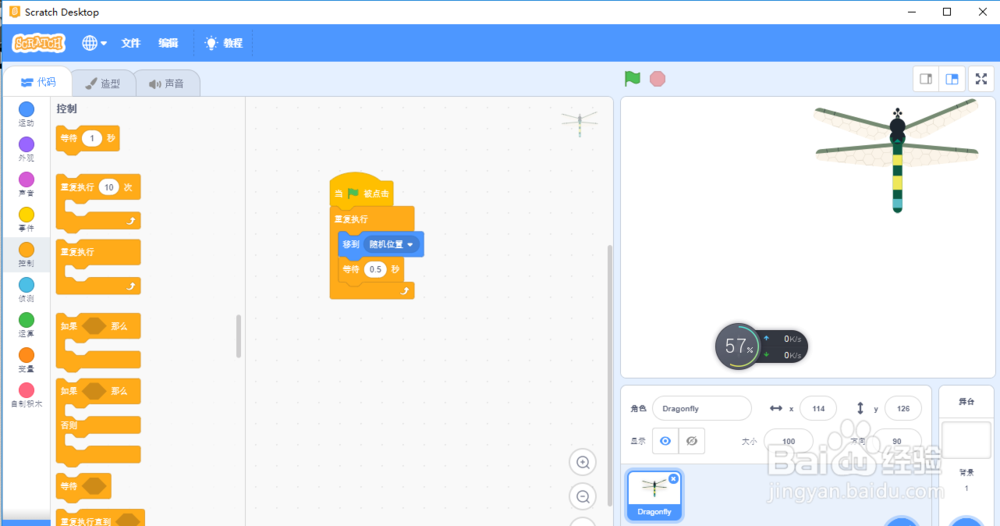The width and height of the screenshot is (1000, 526).
Task: Stop the project with red stop button
Action: click(658, 78)
